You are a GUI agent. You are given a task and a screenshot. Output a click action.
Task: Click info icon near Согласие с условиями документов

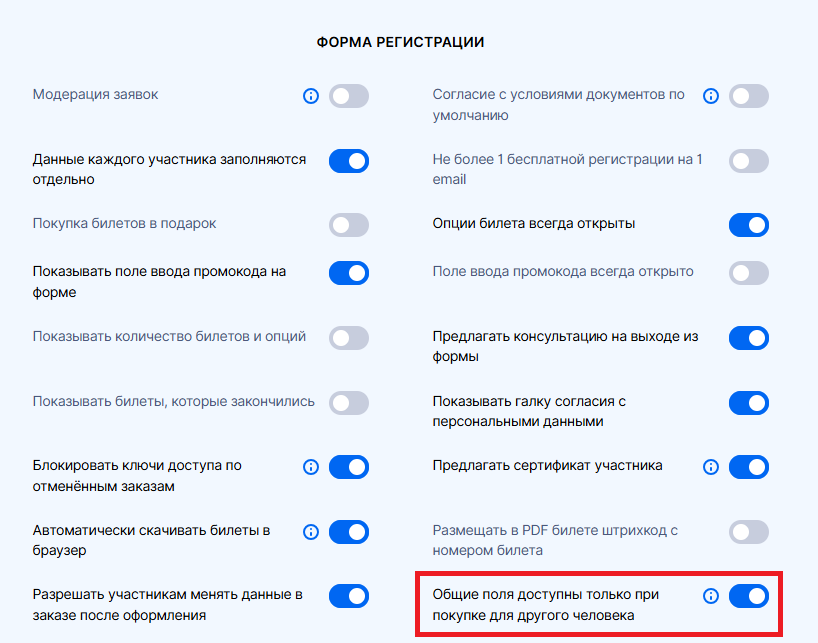click(x=711, y=96)
